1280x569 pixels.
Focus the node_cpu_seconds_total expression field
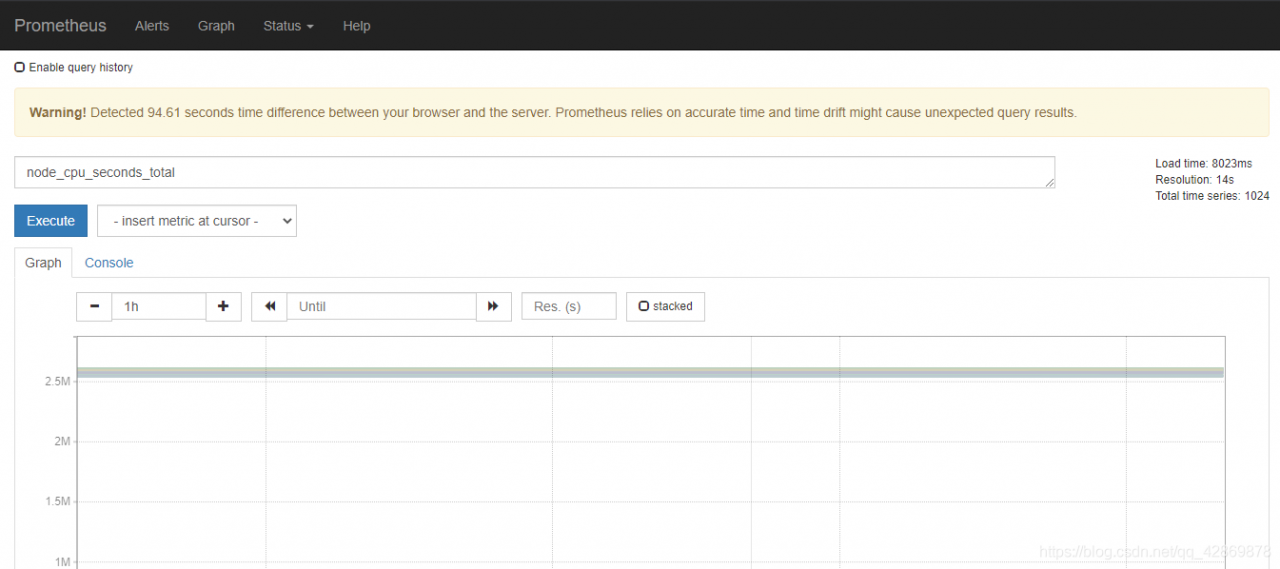[x=535, y=172]
